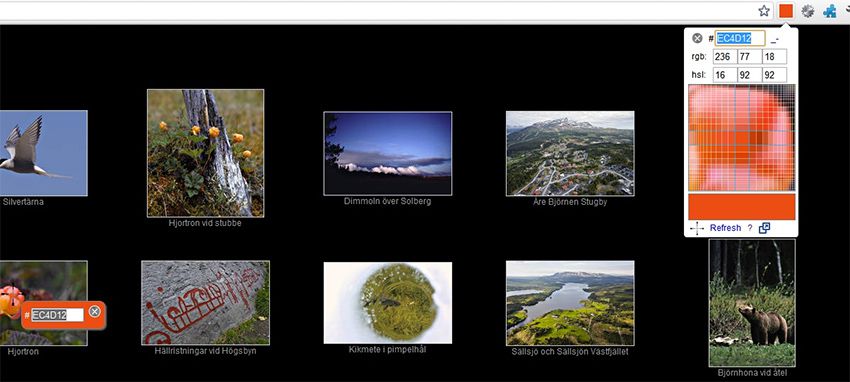Click the blue puzzle piece extension icon

pyautogui.click(x=829, y=11)
